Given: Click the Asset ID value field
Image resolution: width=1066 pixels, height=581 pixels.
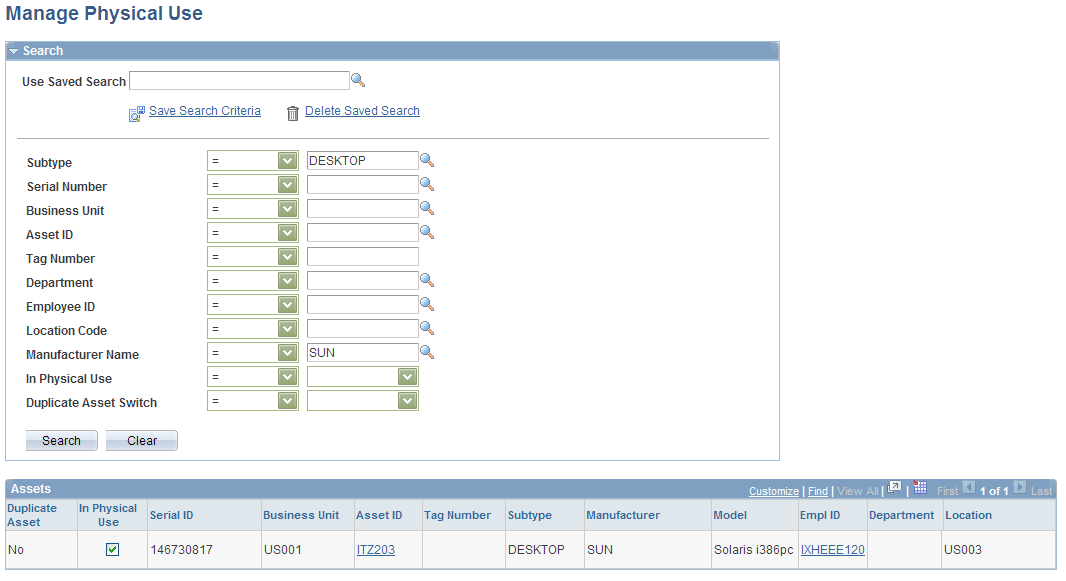Looking at the screenshot, I should click(x=362, y=232).
